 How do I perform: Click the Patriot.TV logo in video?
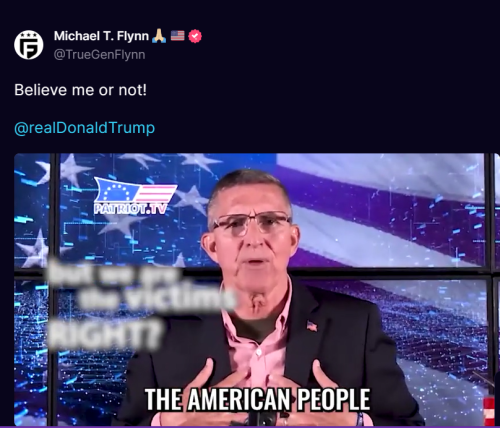click(x=134, y=196)
